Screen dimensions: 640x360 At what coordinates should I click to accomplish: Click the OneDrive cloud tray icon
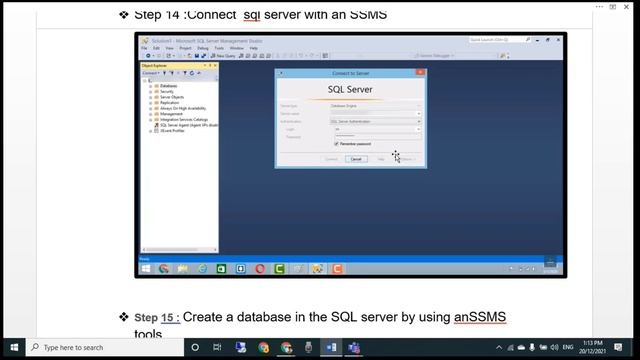pyautogui.click(x=521, y=347)
